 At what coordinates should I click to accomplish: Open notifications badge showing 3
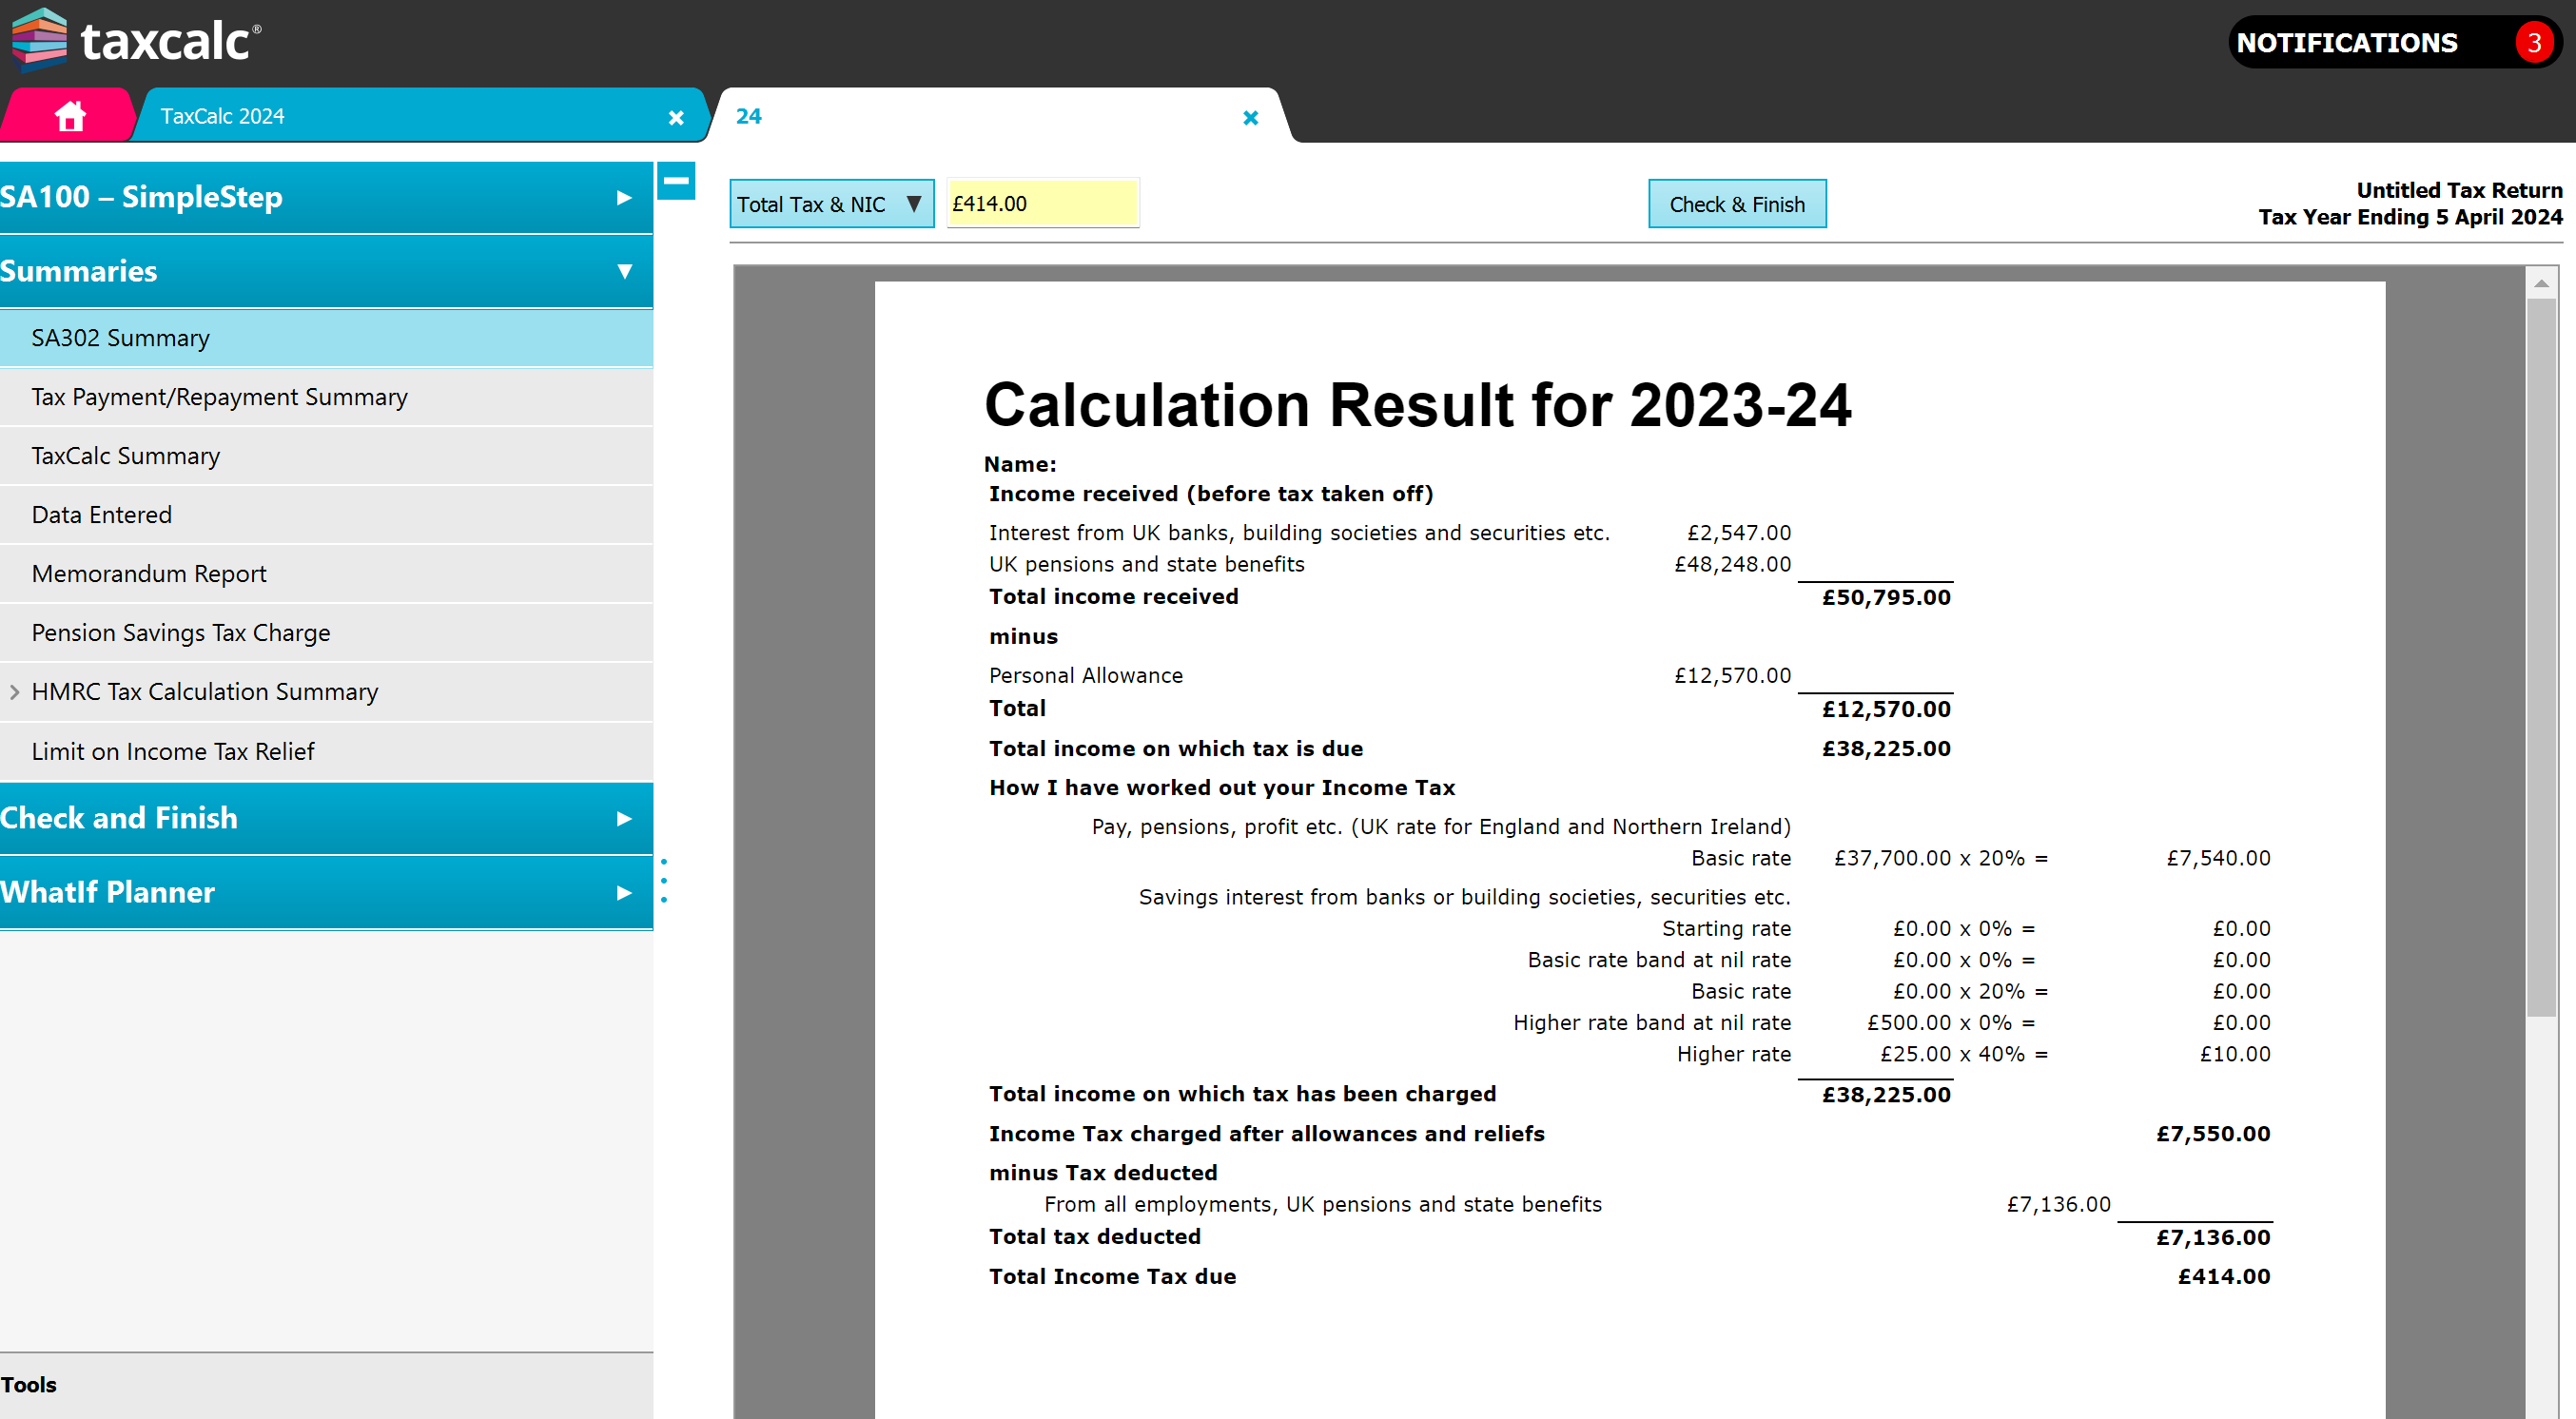(2533, 42)
